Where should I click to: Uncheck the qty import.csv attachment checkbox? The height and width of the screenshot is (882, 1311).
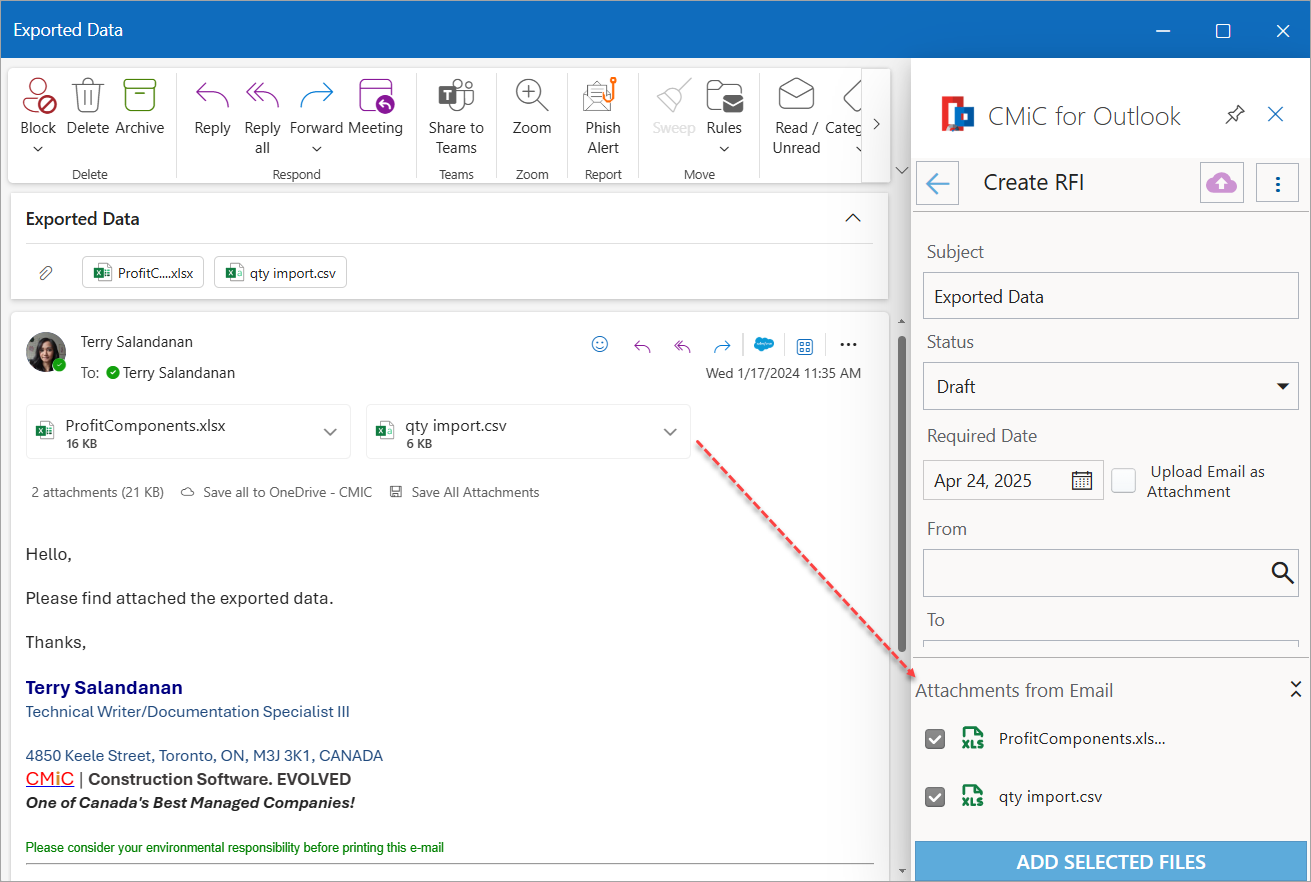[x=935, y=797]
